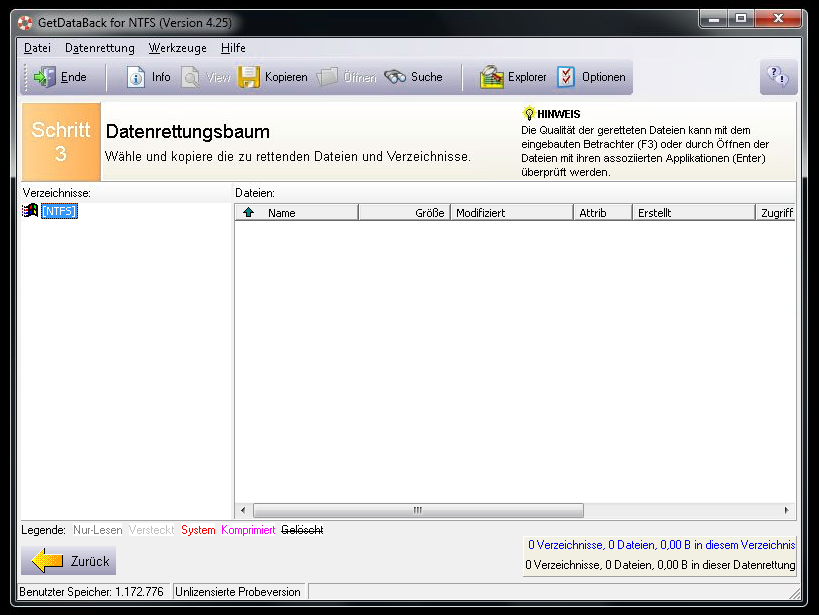Open the Hilfe menu

click(x=233, y=48)
